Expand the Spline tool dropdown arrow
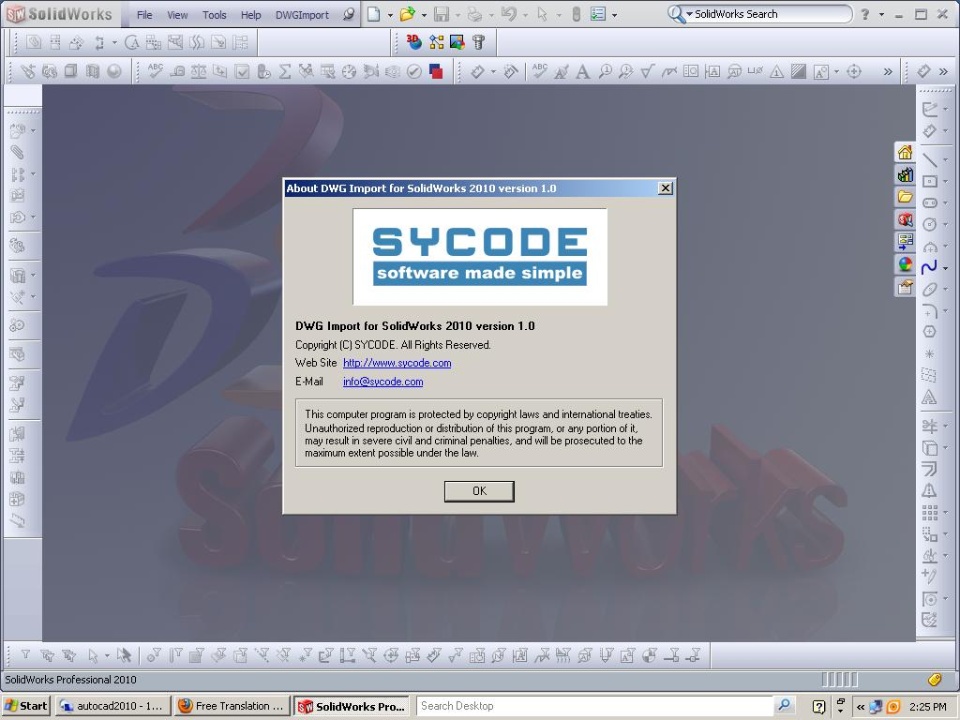Image resolution: width=960 pixels, height=720 pixels. (x=945, y=268)
